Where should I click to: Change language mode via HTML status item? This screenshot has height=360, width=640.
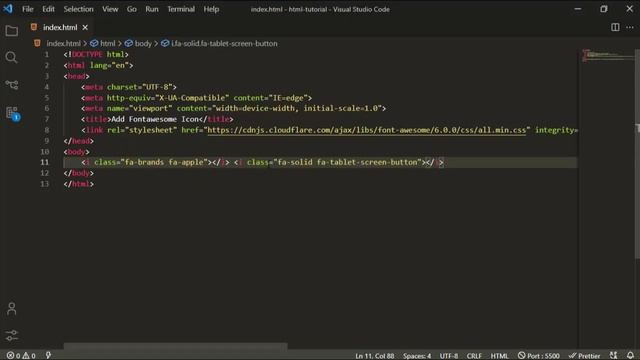click(x=499, y=356)
